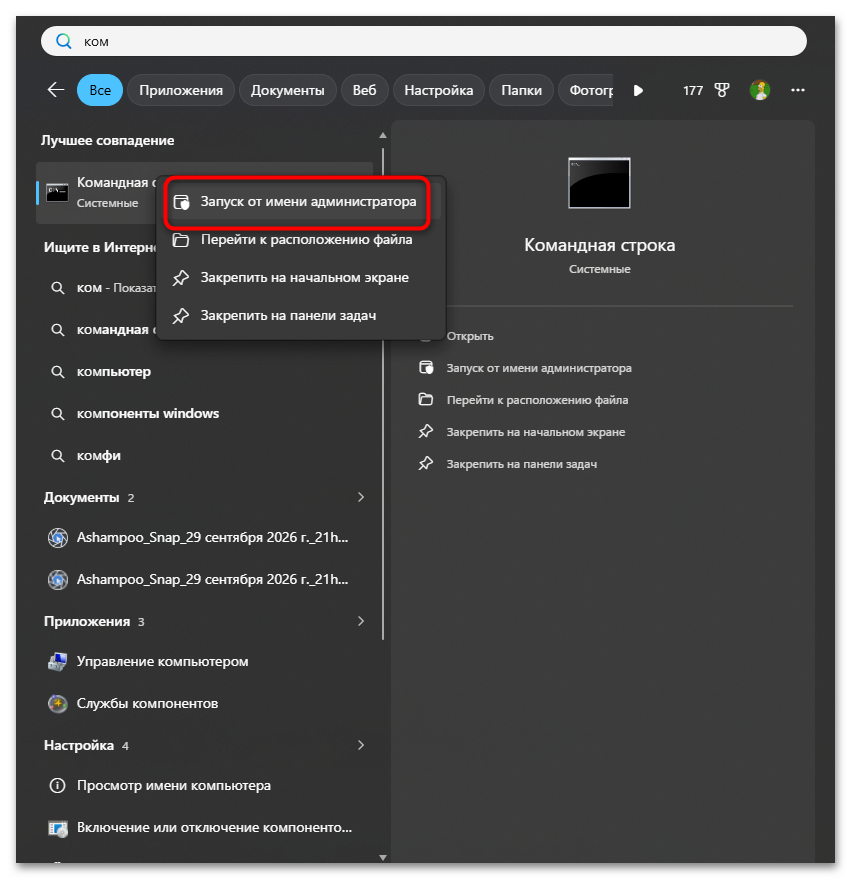The width and height of the screenshot is (851, 879).
Task: Click the back arrow icon near filters
Action: click(x=56, y=90)
